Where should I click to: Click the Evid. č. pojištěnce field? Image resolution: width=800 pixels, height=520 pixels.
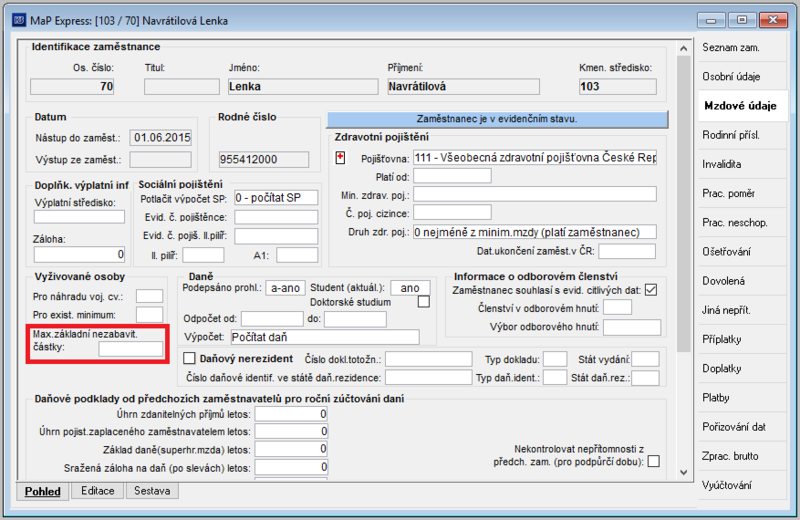pos(276,217)
